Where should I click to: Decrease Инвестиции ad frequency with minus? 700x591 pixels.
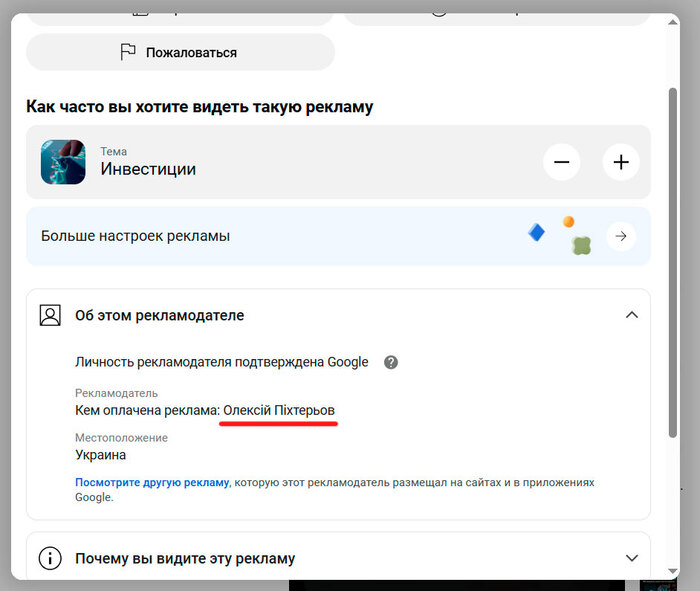coord(561,162)
